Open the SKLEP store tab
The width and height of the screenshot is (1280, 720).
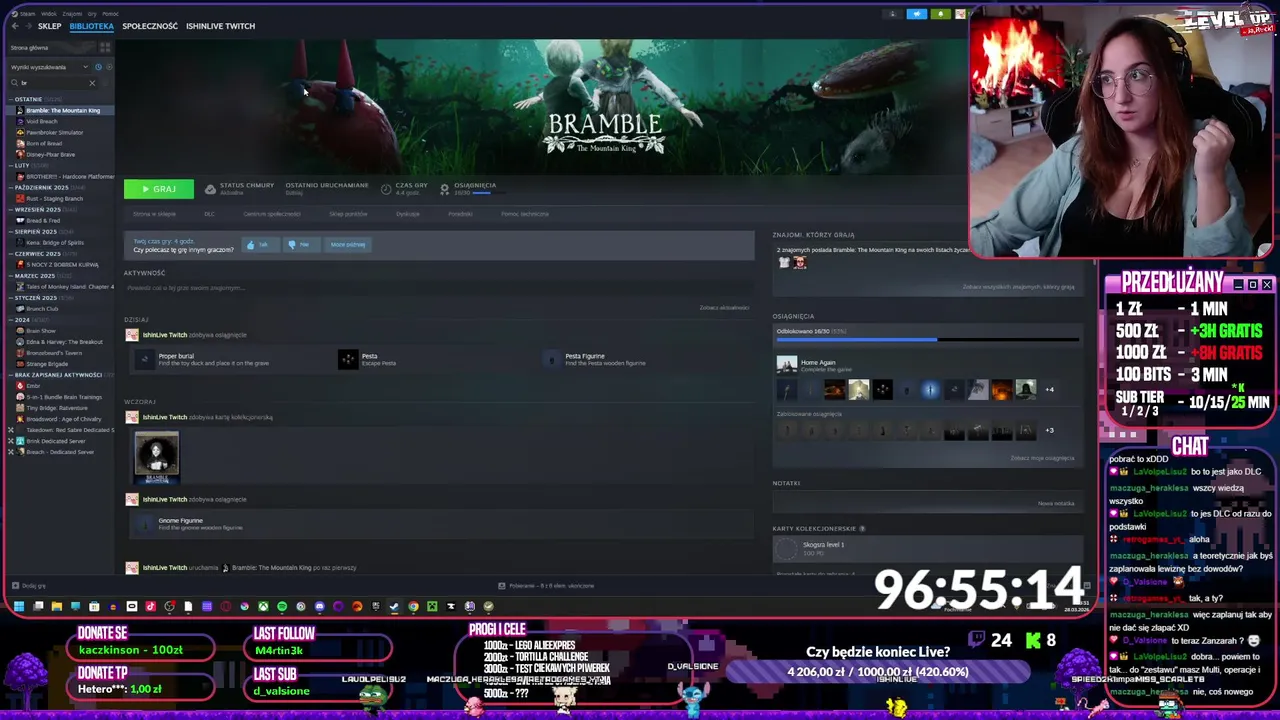click(49, 26)
